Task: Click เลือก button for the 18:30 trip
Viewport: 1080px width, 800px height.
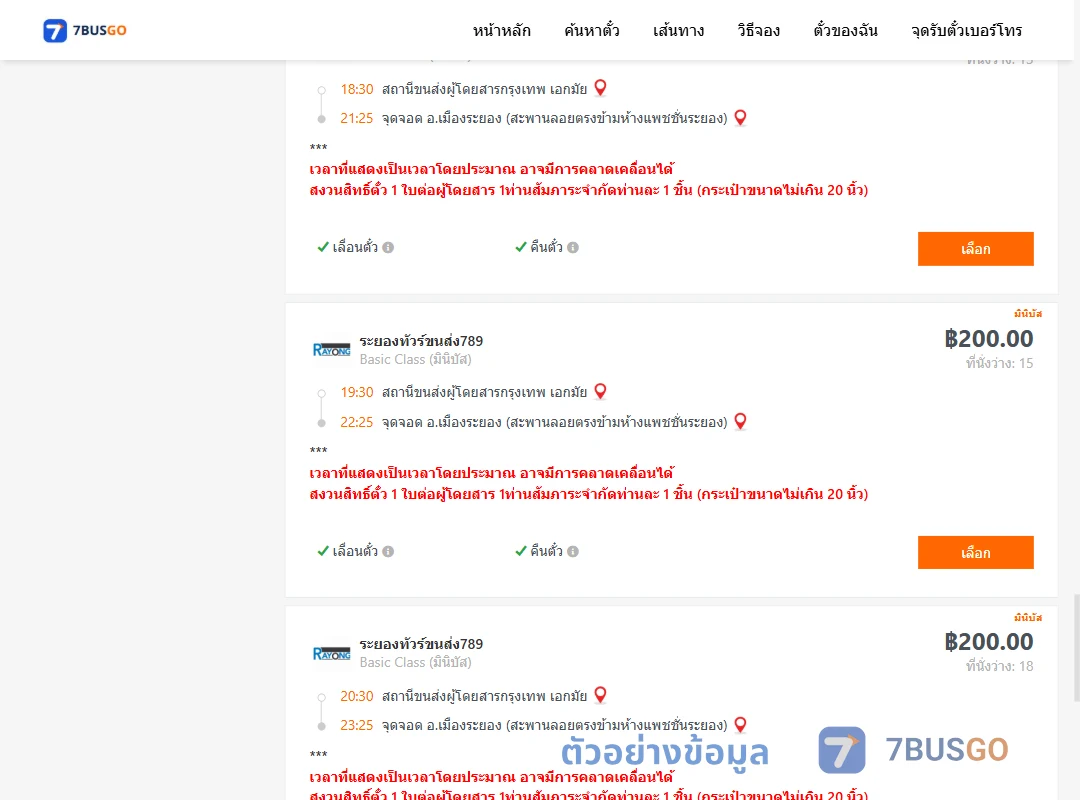Action: 975,249
